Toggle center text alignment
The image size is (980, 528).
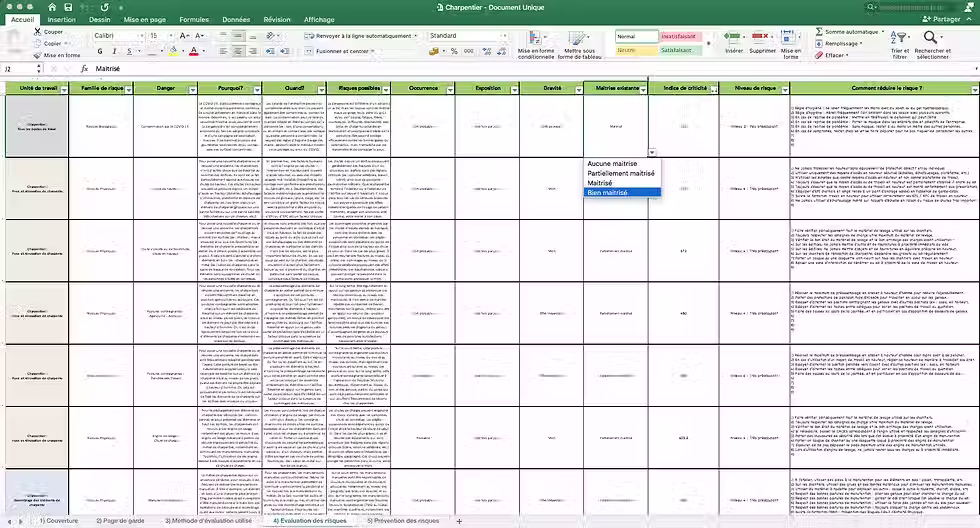pos(238,51)
